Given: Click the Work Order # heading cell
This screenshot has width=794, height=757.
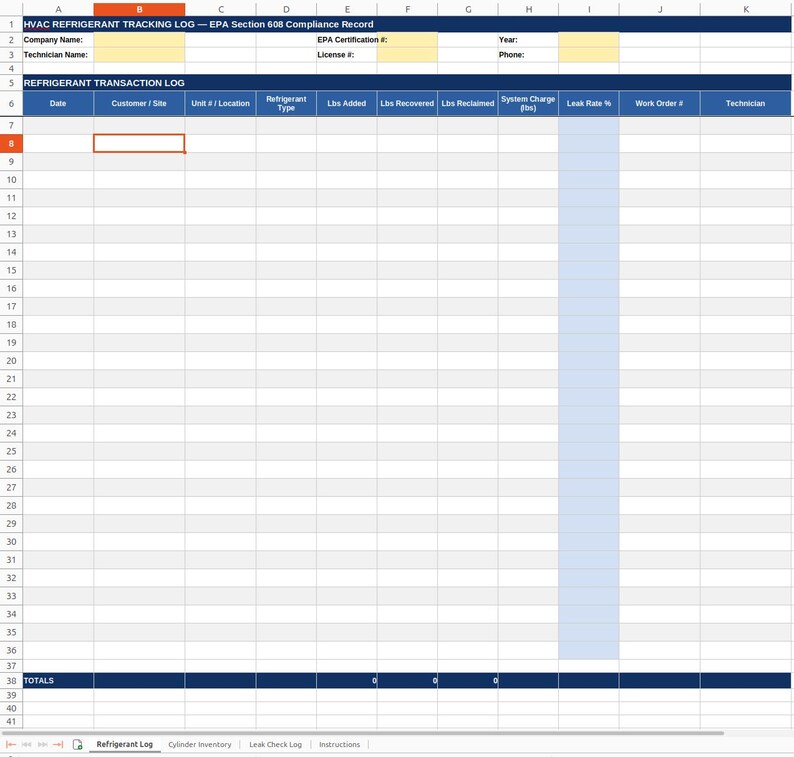Looking at the screenshot, I should tap(659, 103).
